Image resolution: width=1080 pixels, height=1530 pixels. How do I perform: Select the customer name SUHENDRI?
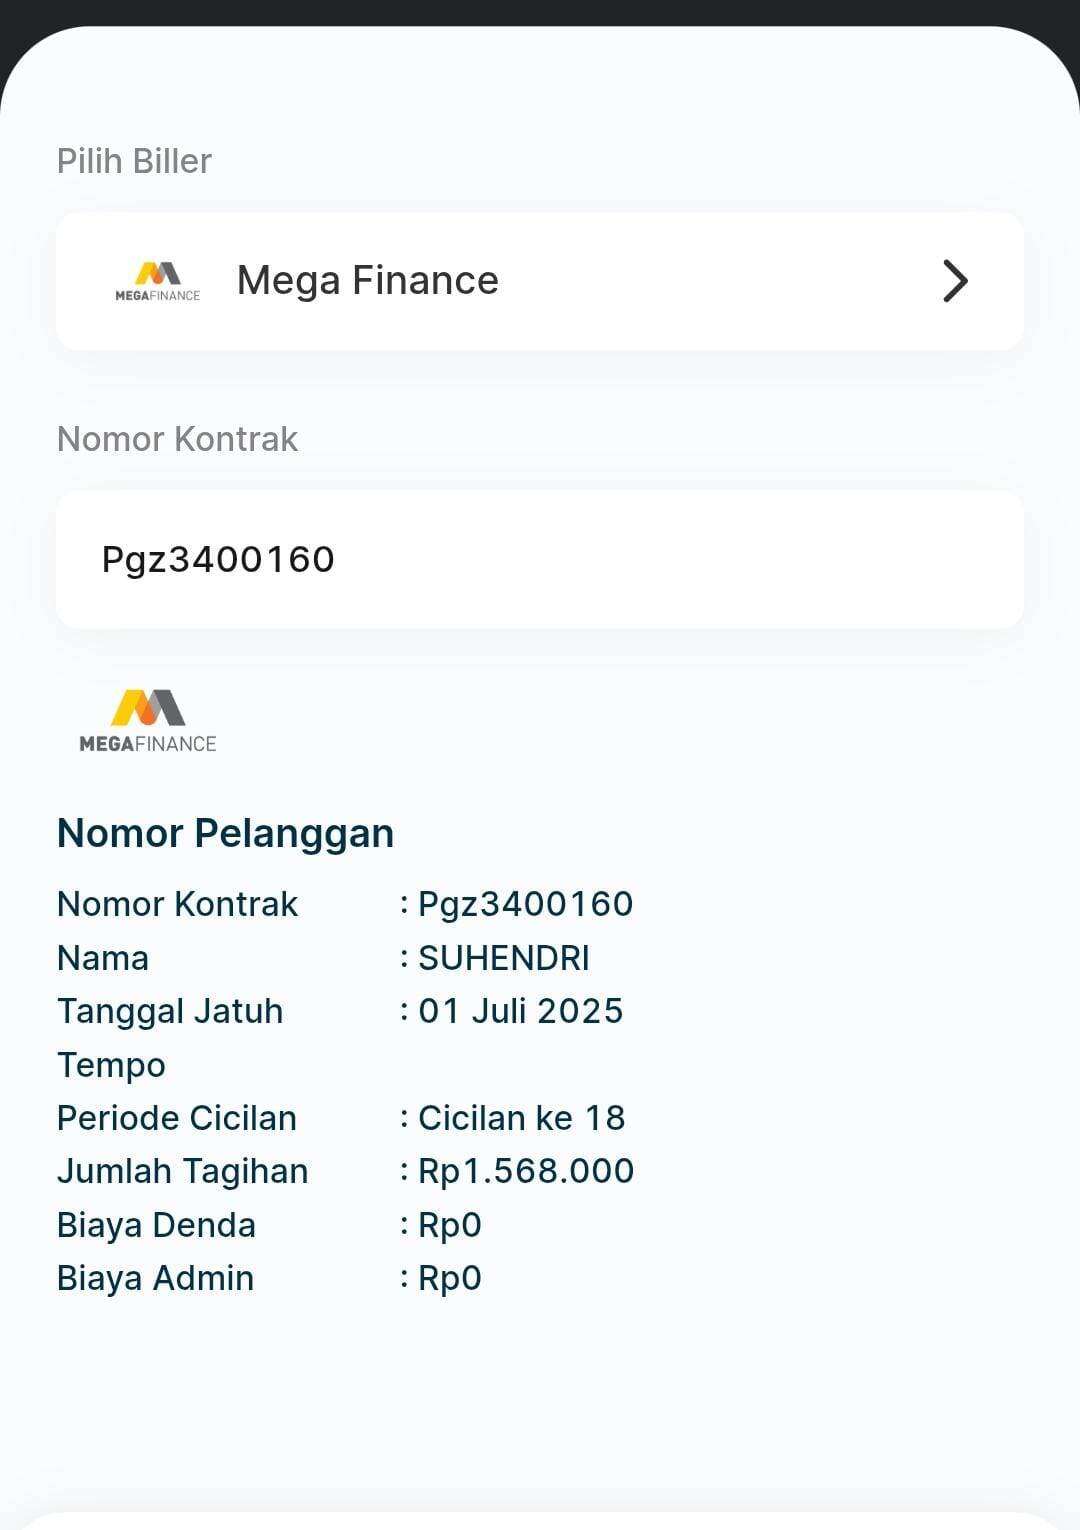(x=504, y=958)
